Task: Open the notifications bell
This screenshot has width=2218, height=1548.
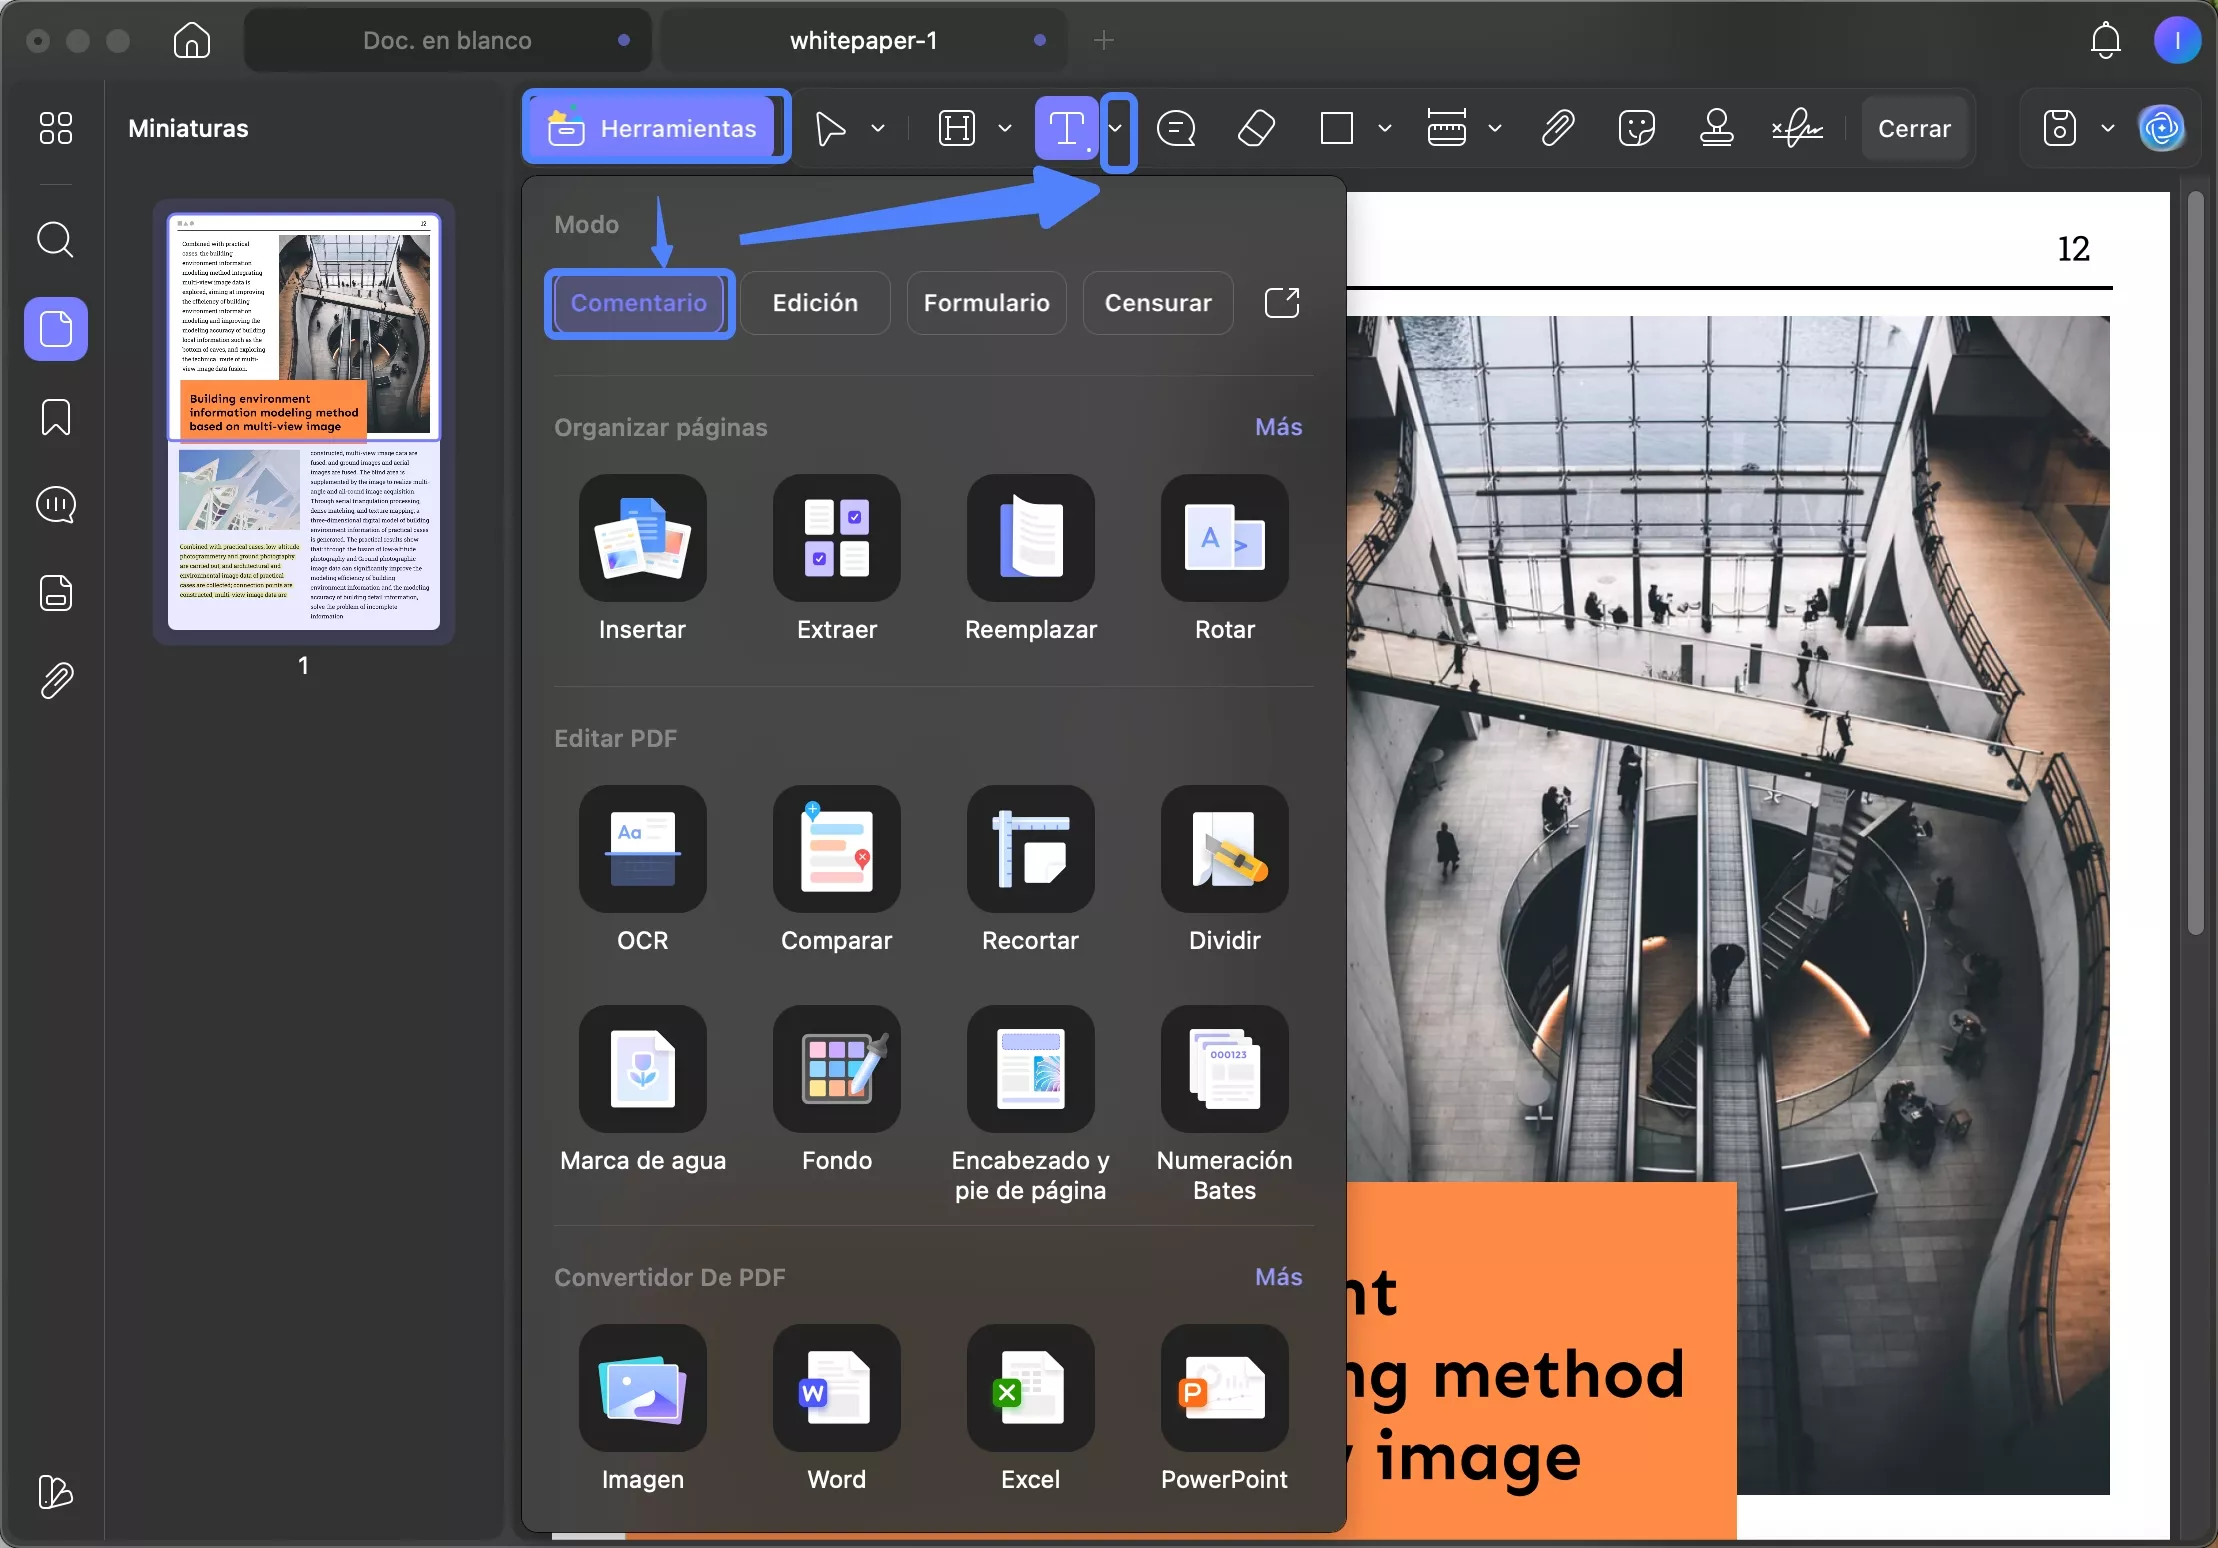Action: pyautogui.click(x=2106, y=40)
